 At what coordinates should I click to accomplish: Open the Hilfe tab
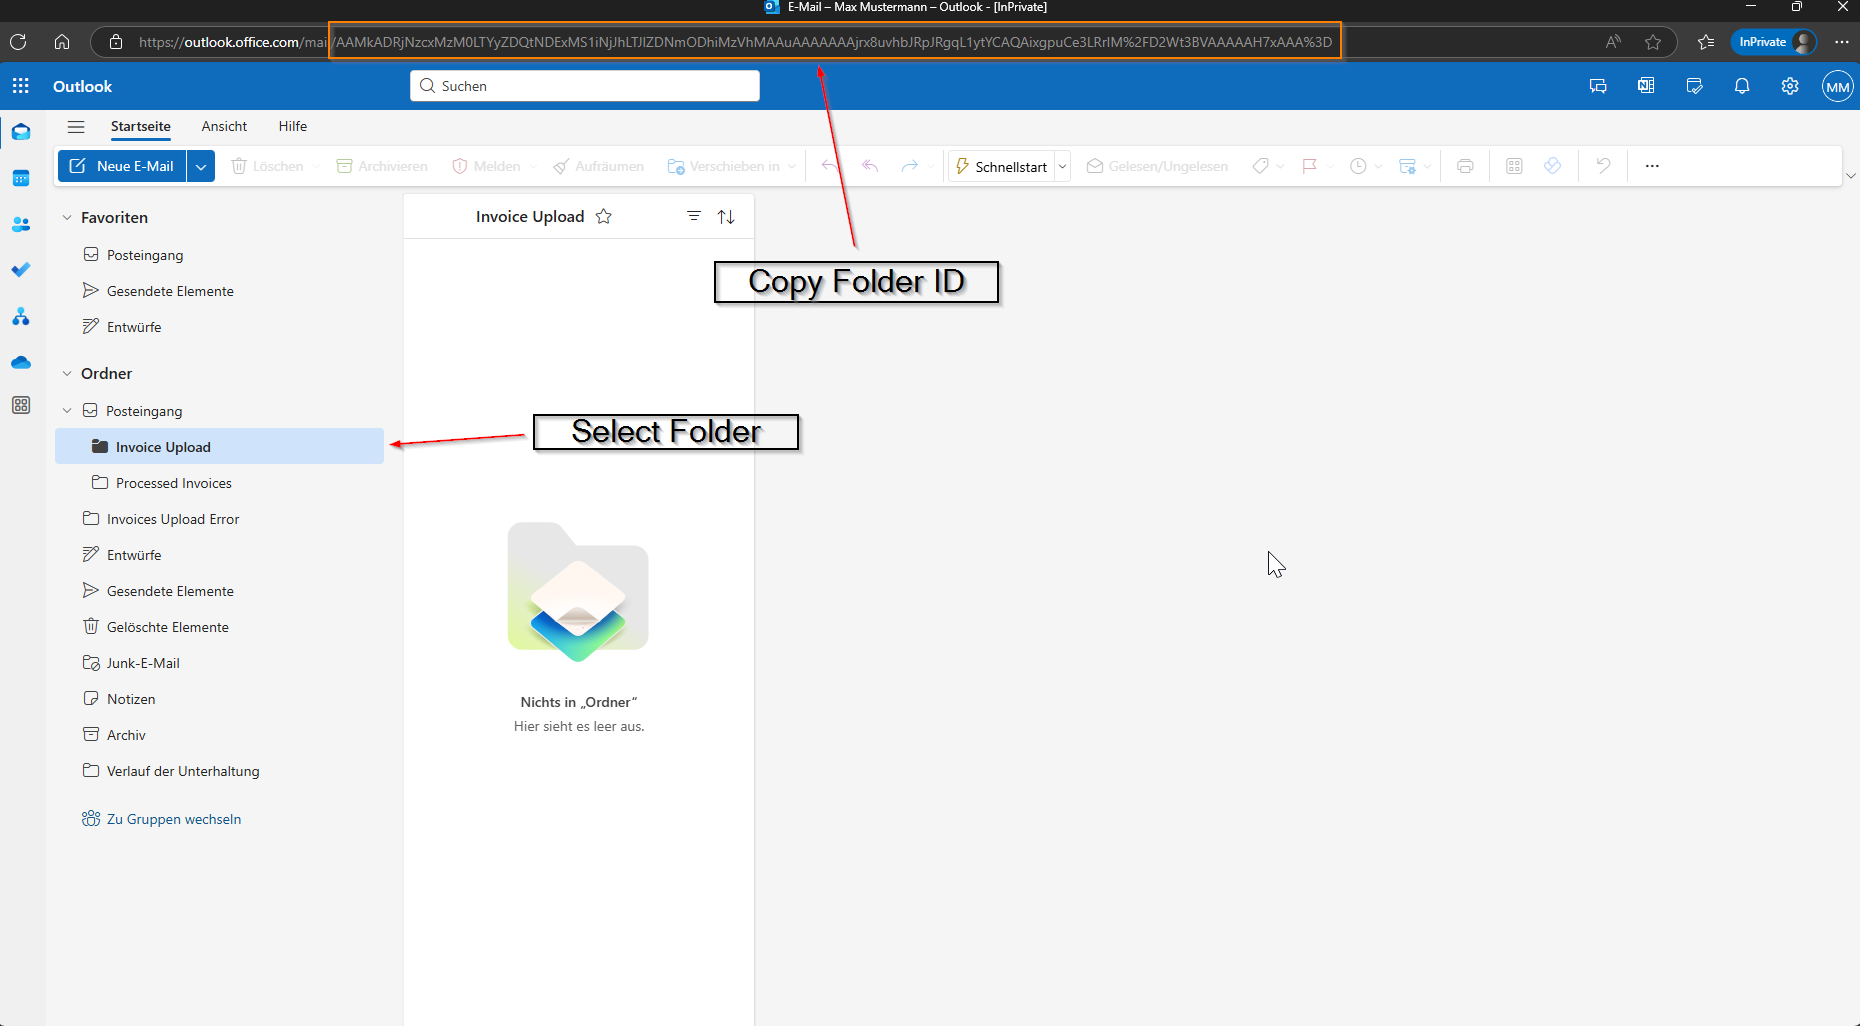click(x=293, y=126)
